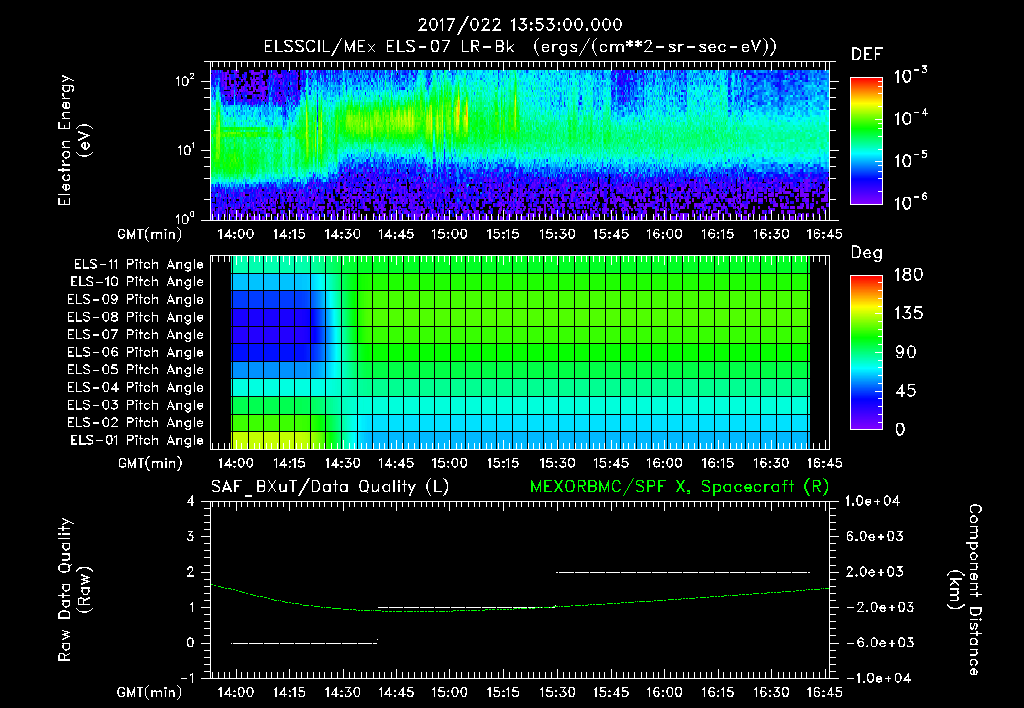This screenshot has height=708, width=1024.
Task: Select the ELS-07 Pitch Angle row label
Action: point(136,334)
